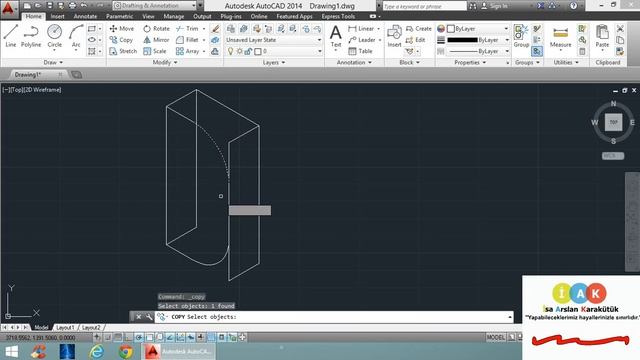Open Chrome from the taskbar
Screen dimensions: 640x360
pos(126,351)
